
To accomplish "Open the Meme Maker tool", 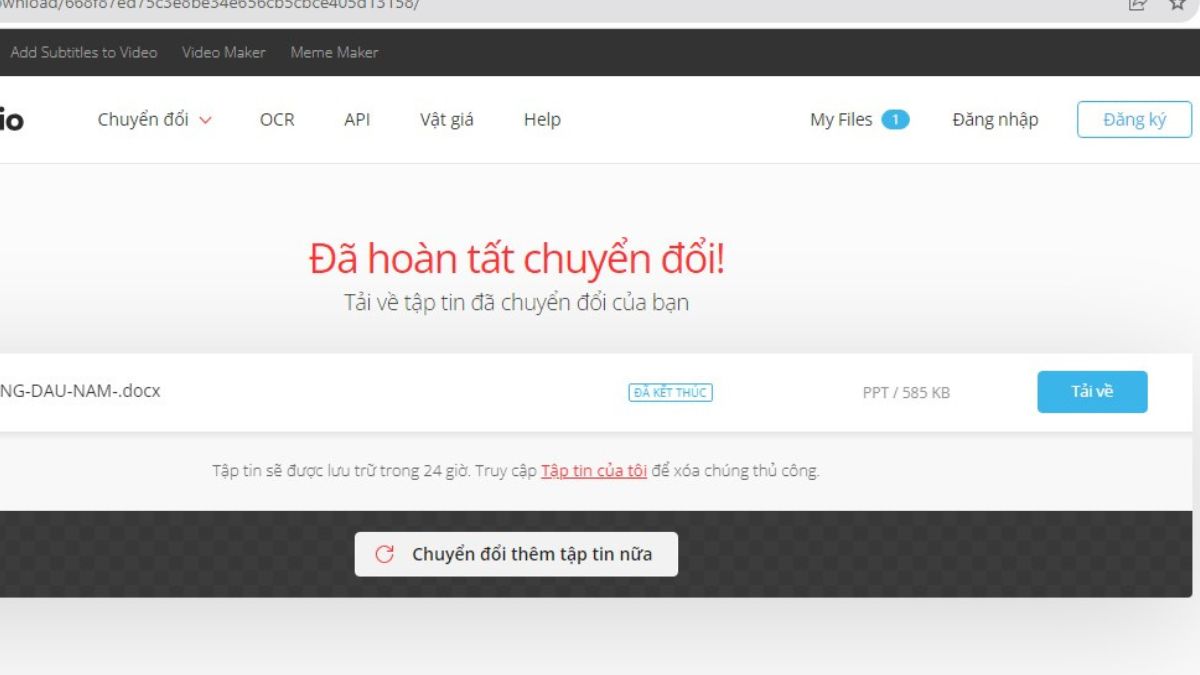I will [x=334, y=52].
